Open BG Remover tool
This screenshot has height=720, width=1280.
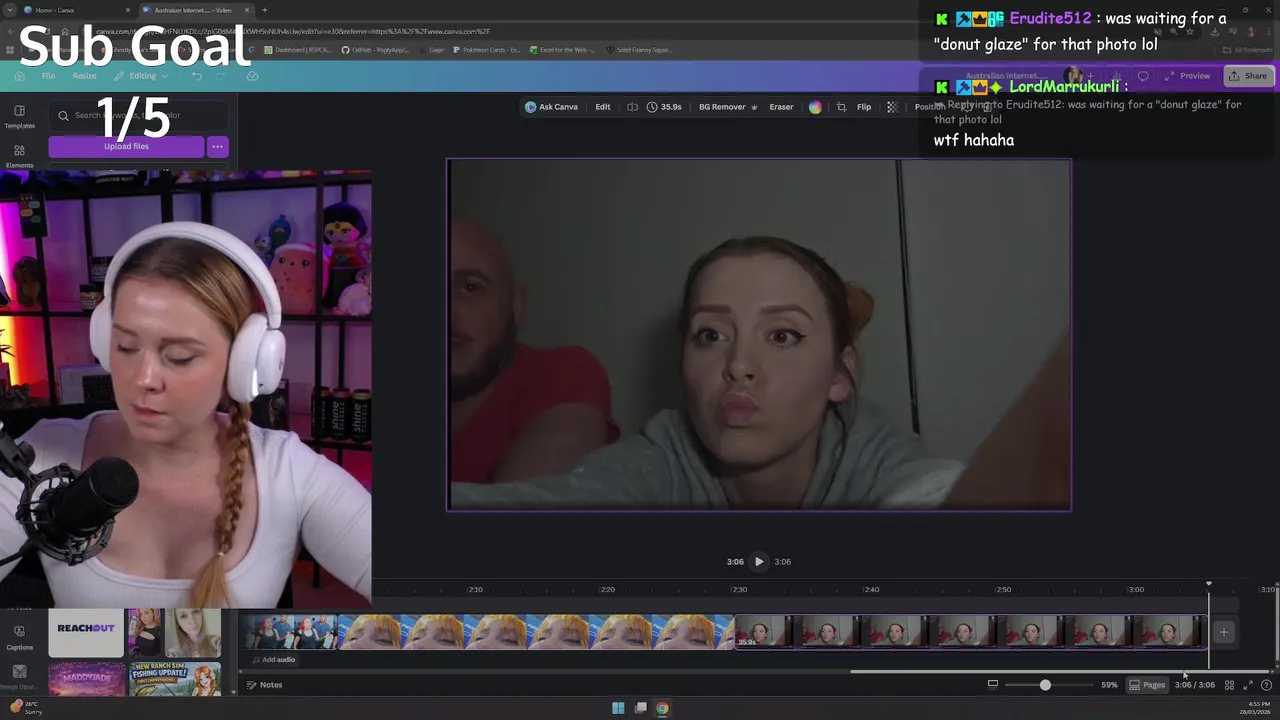coord(727,107)
